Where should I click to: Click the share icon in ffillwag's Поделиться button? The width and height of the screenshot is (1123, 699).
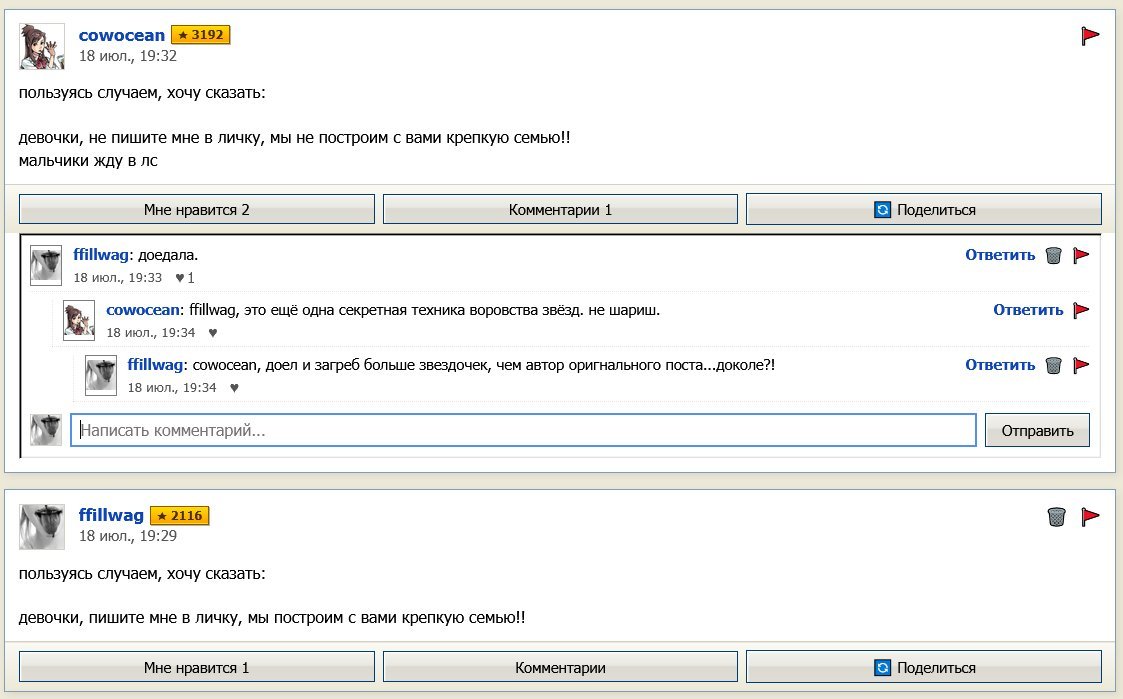tap(882, 667)
